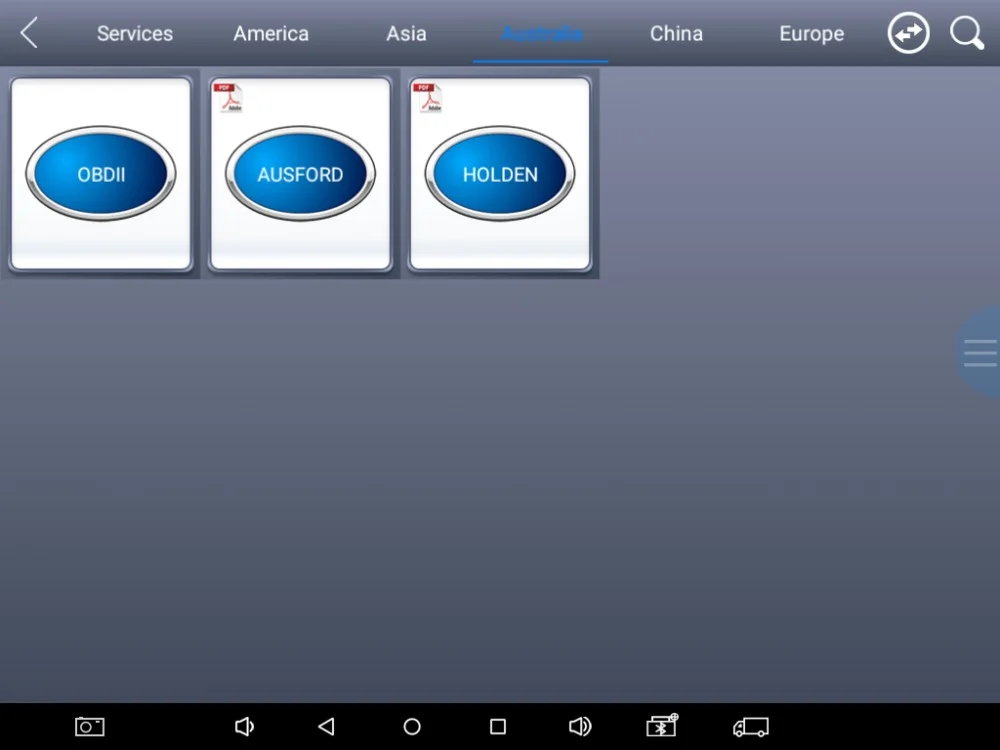Viewport: 1000px width, 750px height.
Task: Open the HOLDEN vehicle tile
Action: click(500, 173)
